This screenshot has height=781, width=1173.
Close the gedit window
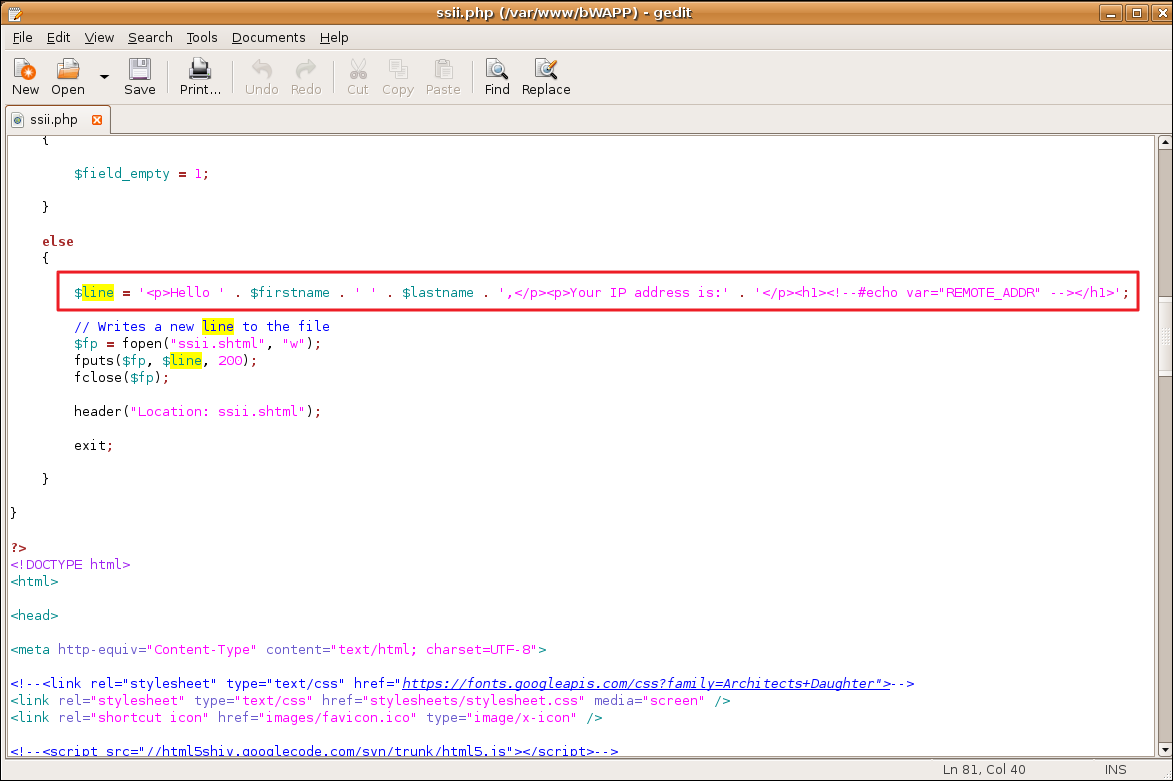(x=1162, y=13)
